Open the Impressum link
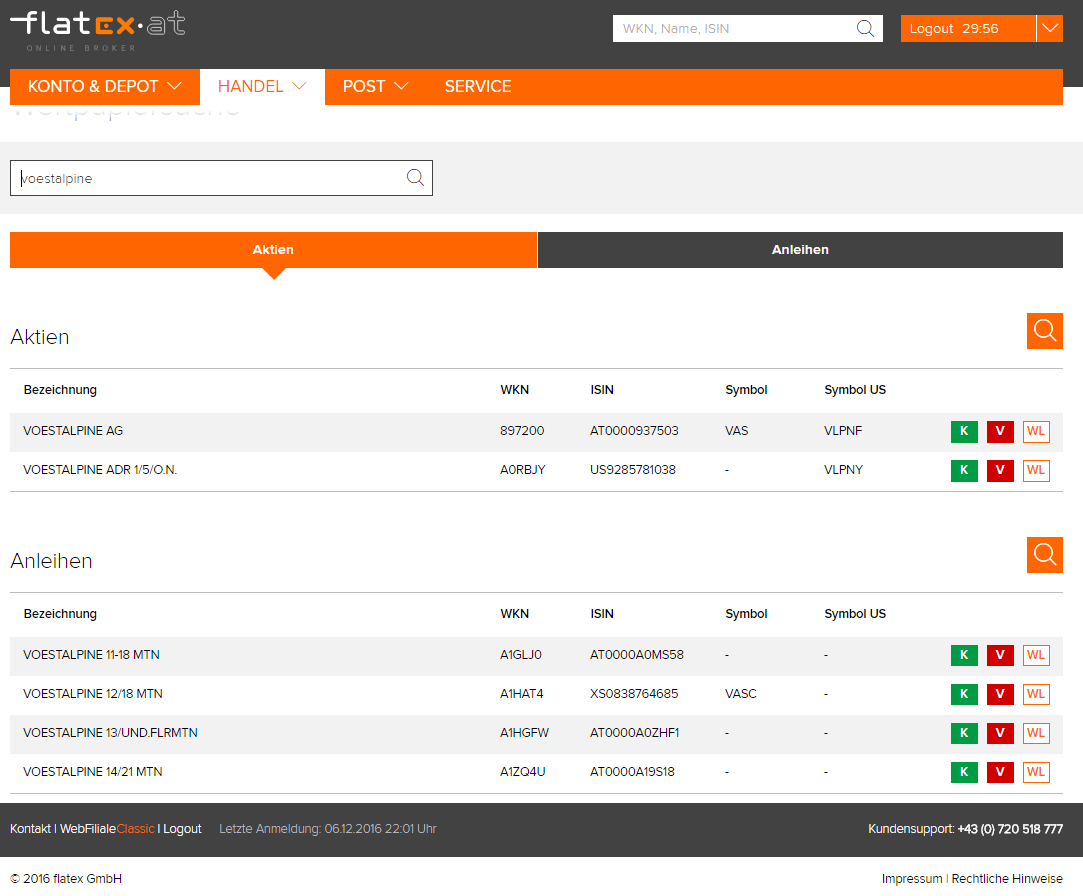 pos(912,879)
